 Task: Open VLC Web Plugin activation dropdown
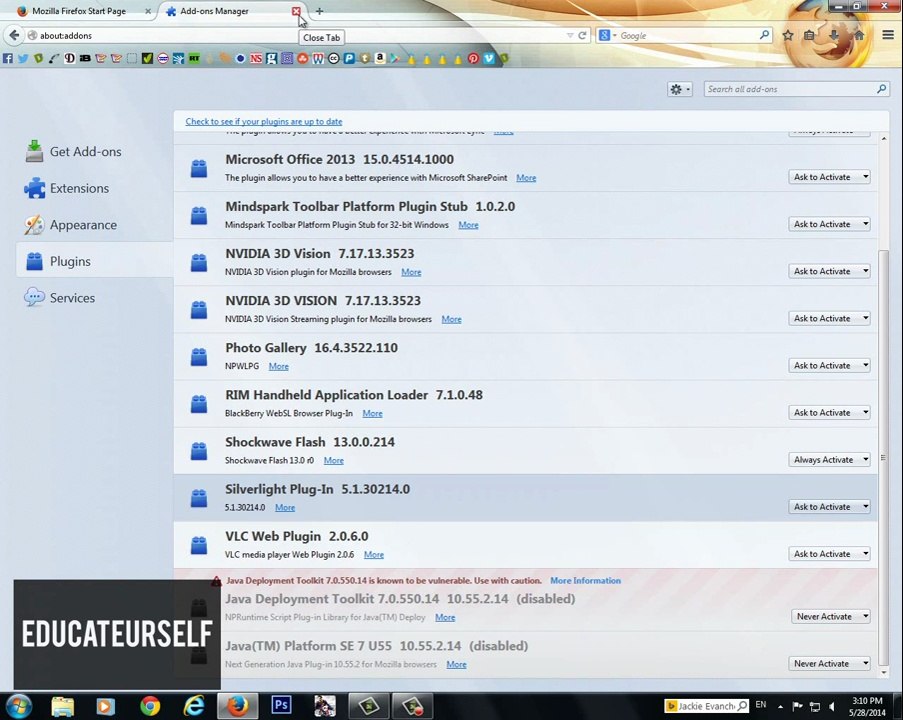coord(829,554)
